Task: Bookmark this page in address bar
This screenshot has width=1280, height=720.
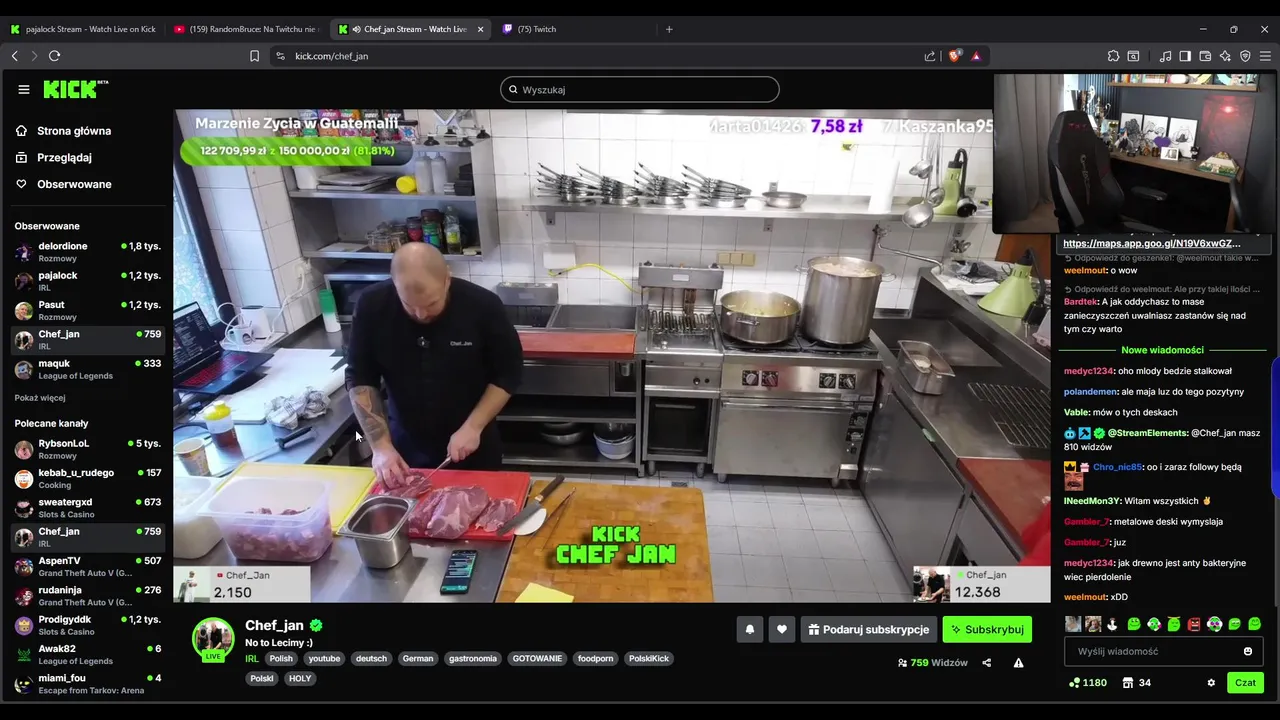Action: pyautogui.click(x=255, y=56)
